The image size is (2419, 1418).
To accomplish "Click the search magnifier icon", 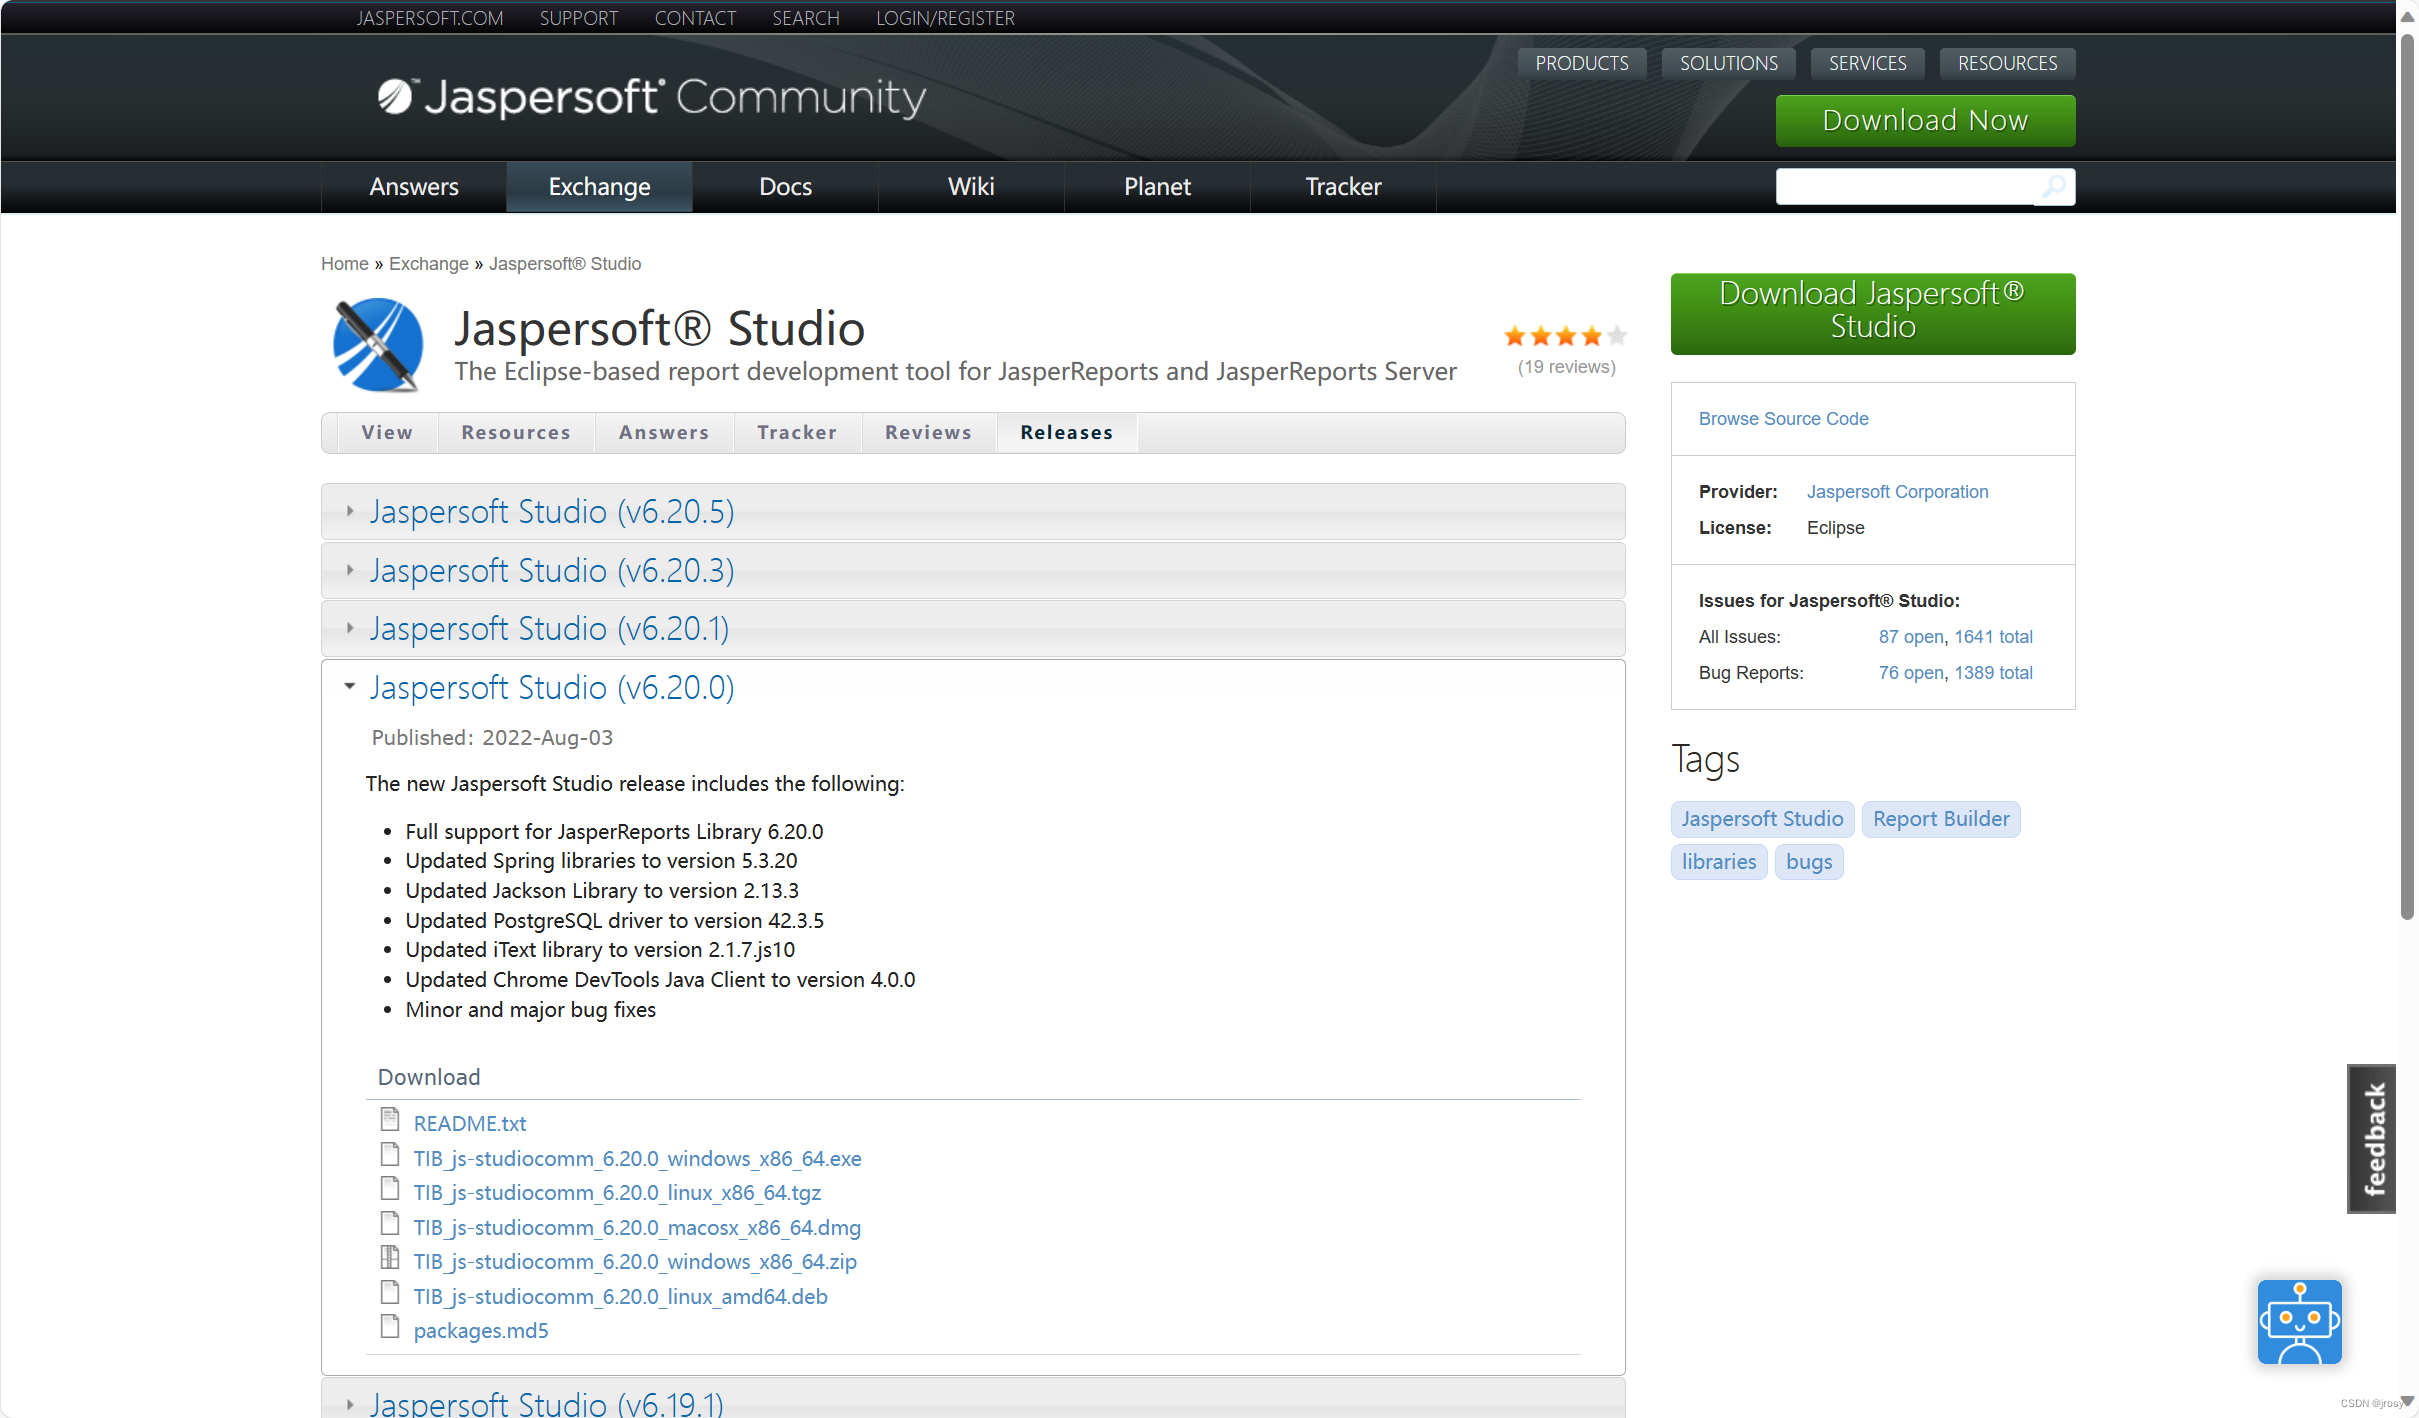I will [x=2053, y=187].
